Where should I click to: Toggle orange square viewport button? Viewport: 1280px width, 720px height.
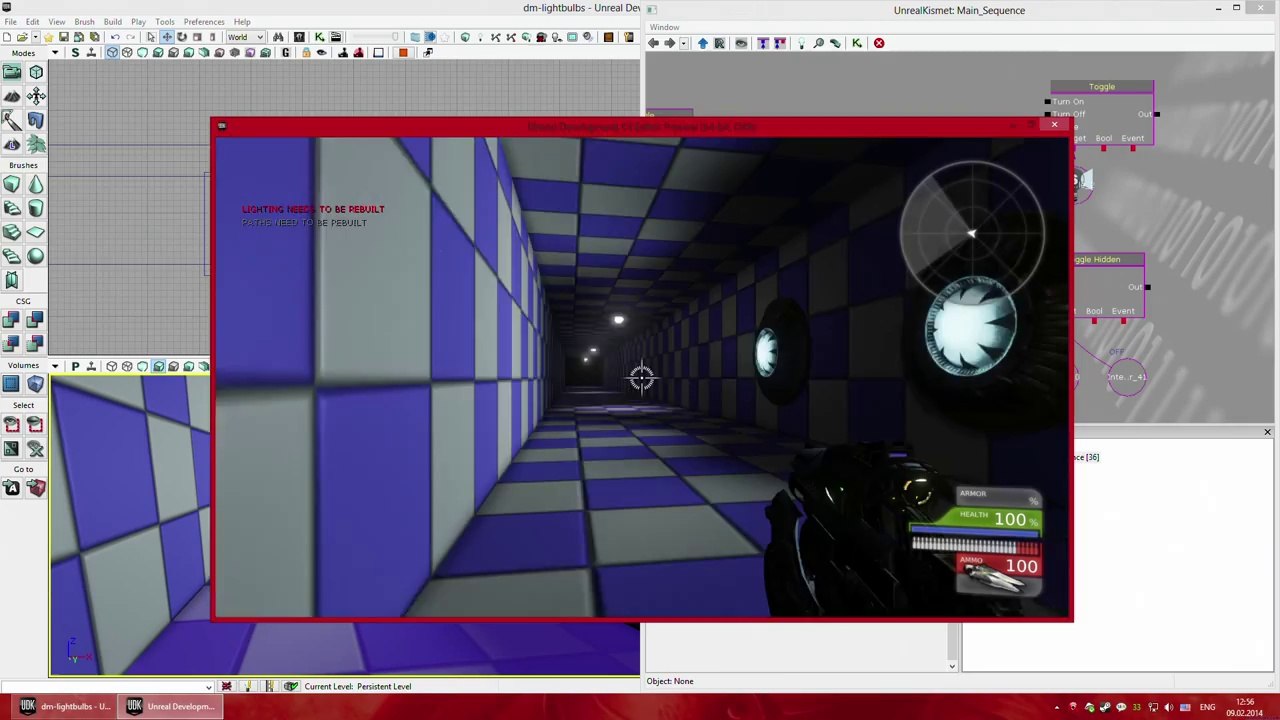coord(402,52)
